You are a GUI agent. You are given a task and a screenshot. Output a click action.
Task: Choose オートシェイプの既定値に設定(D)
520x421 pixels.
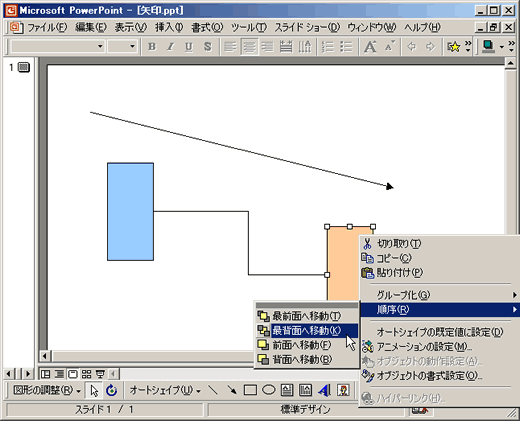(x=440, y=332)
